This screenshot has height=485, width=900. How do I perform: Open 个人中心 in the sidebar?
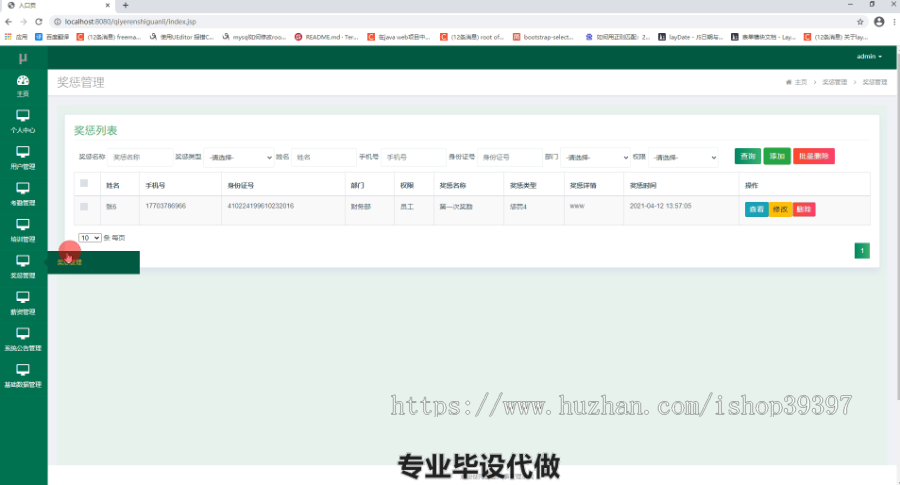[23, 122]
